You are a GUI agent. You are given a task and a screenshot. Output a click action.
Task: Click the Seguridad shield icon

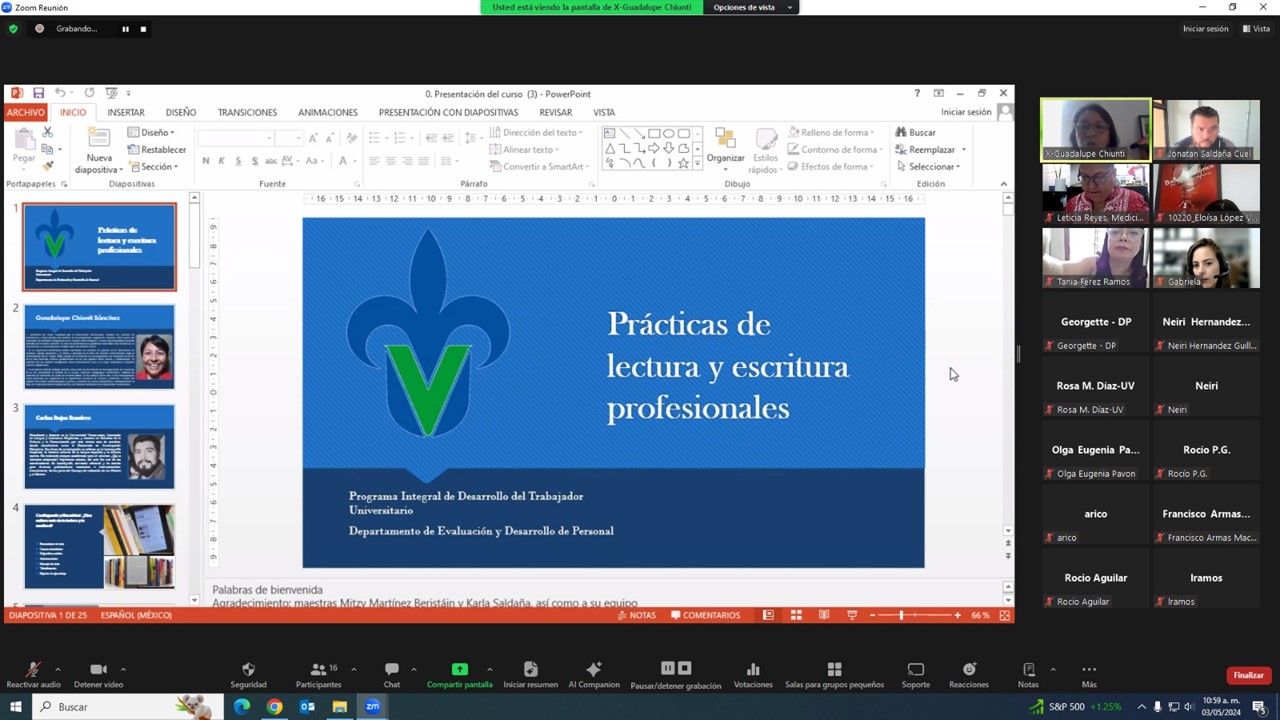(248, 670)
